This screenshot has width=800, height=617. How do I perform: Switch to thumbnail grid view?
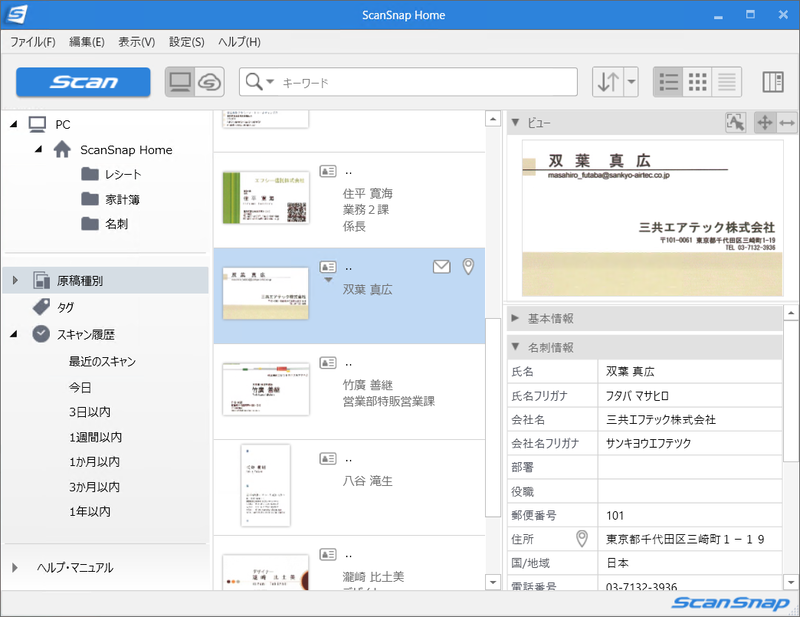pyautogui.click(x=697, y=81)
